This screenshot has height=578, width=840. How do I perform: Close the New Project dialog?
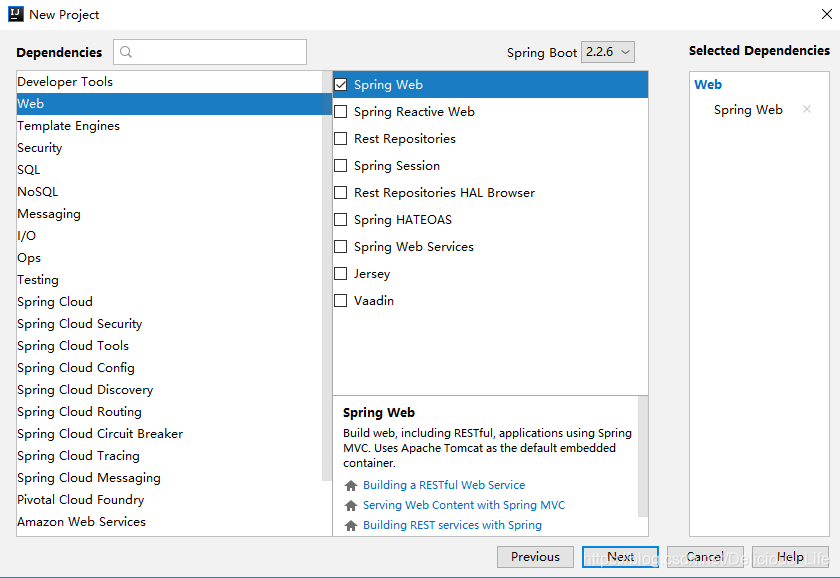(x=827, y=14)
